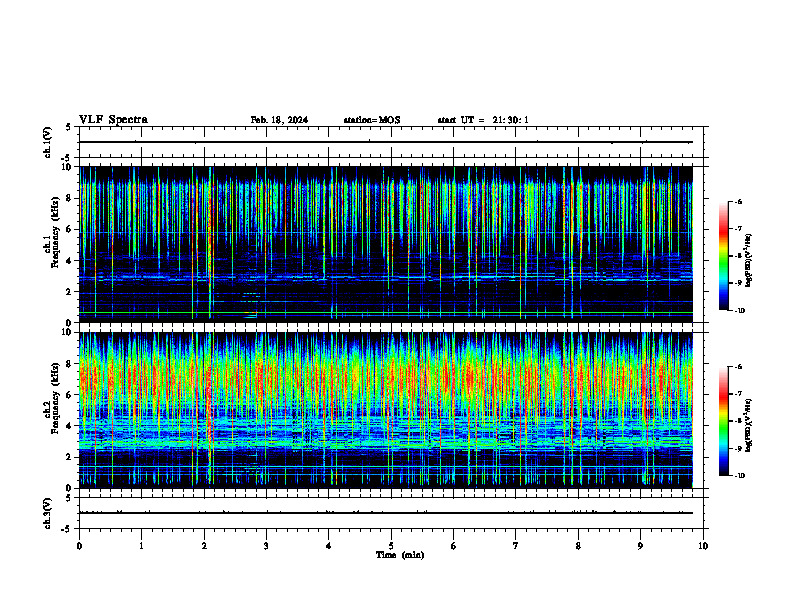
Task: Click the log(PSD) label beside ch.1 colorbar
Action: coord(749,261)
